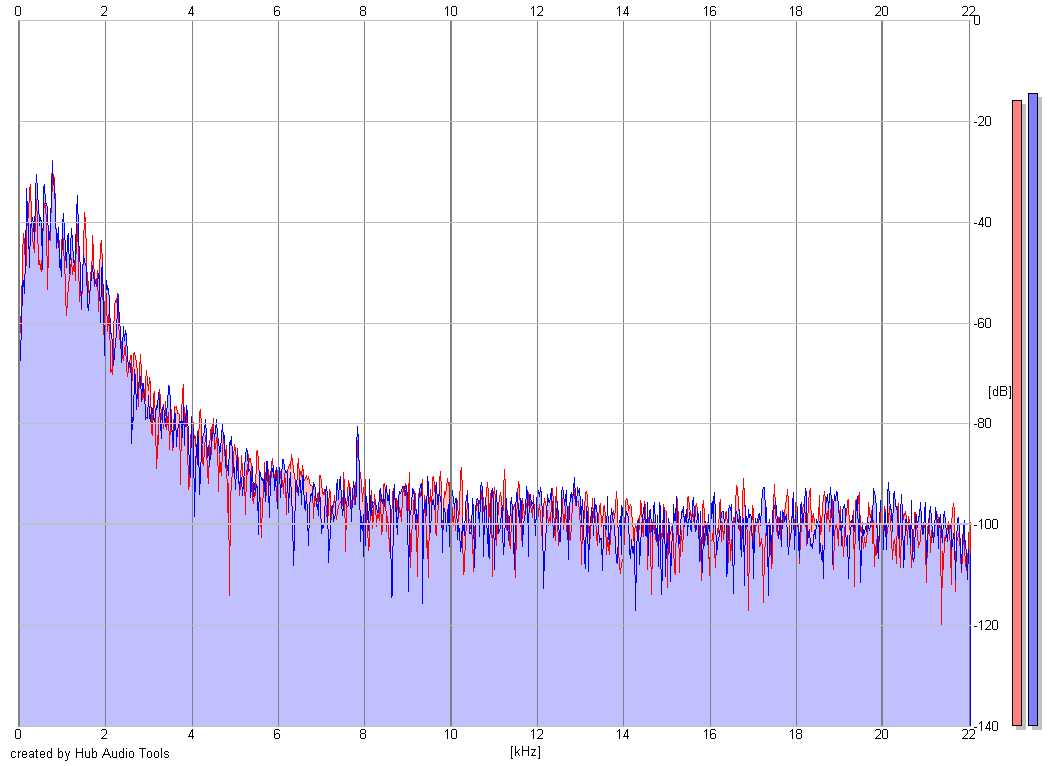Select the -80 dB scale label
The height and width of the screenshot is (766, 1052).
pyautogui.click(x=983, y=423)
